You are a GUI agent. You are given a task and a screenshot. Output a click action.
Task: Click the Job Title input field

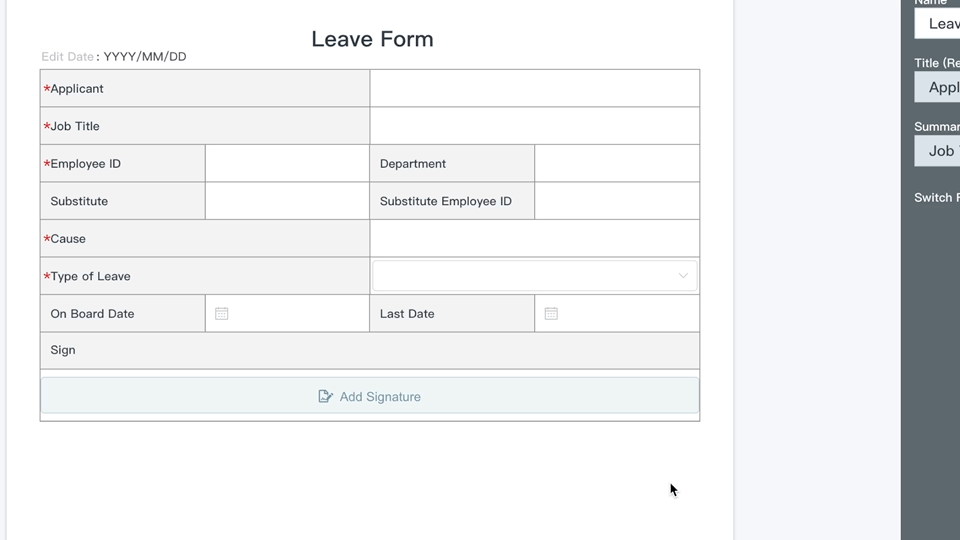534,126
